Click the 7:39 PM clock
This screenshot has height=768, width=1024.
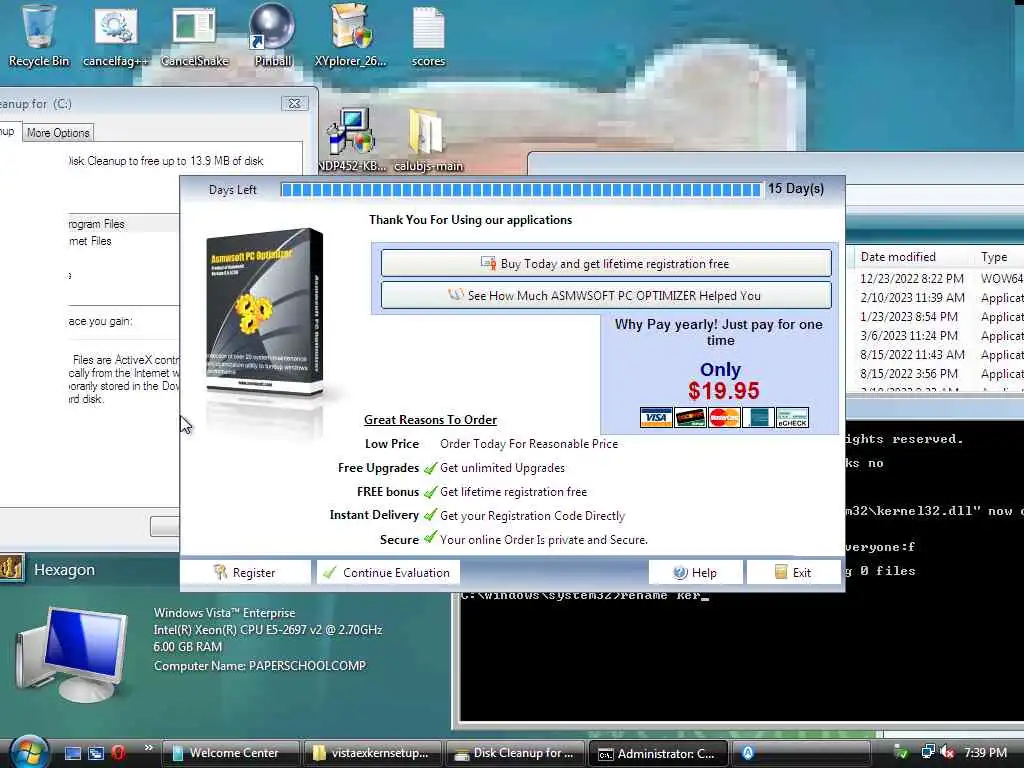pyautogui.click(x=985, y=752)
